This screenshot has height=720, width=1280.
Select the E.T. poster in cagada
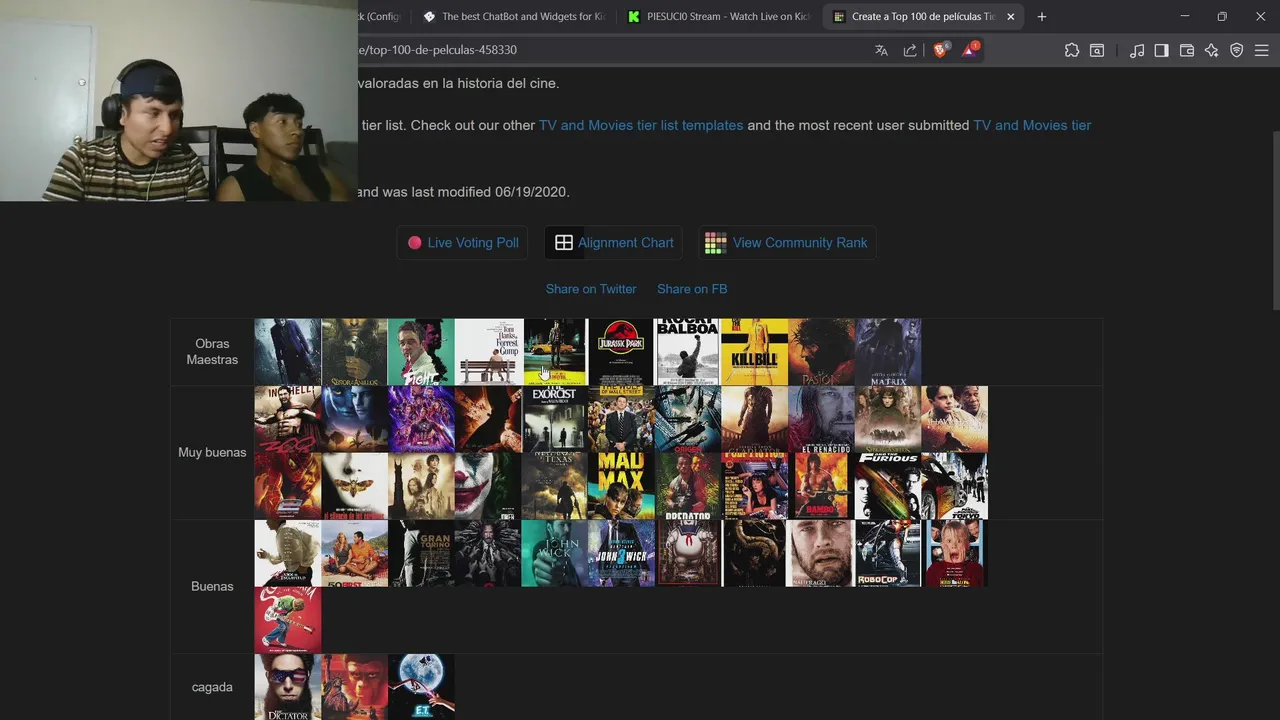(x=421, y=687)
